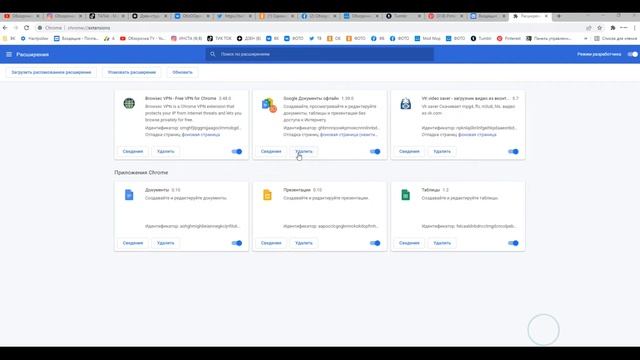Open the ИНСТА bookmark

click(187, 38)
